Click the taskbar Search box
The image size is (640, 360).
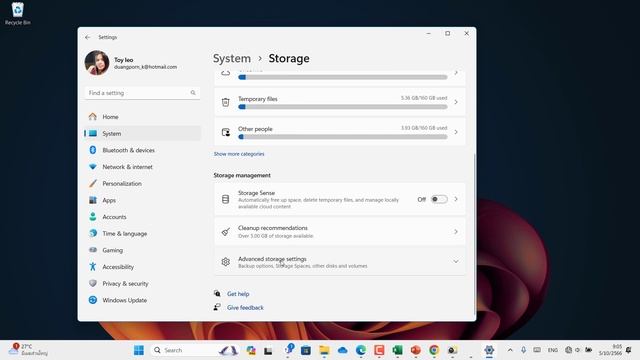click(x=194, y=350)
